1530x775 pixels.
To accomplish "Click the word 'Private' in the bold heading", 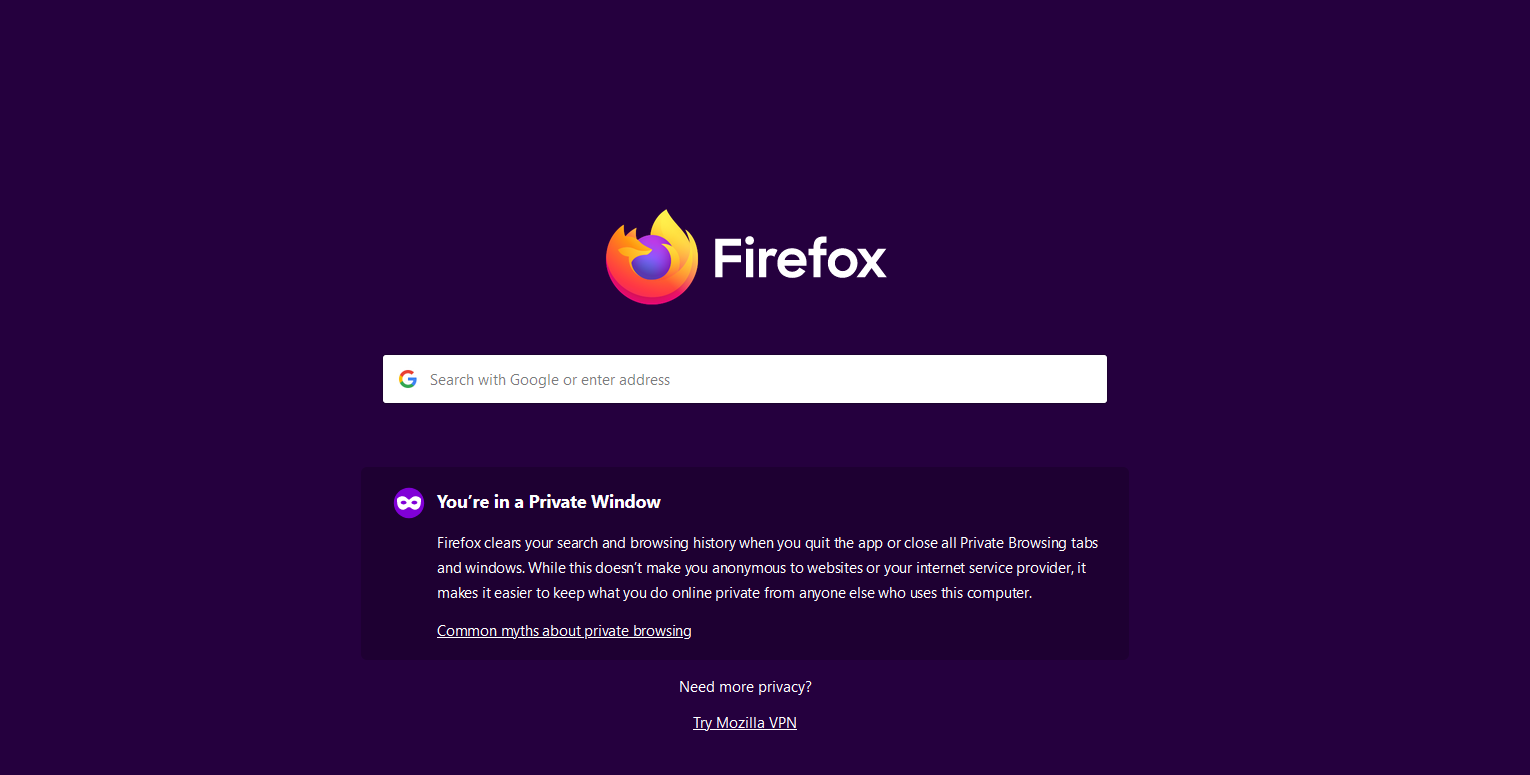I will [x=558, y=502].
